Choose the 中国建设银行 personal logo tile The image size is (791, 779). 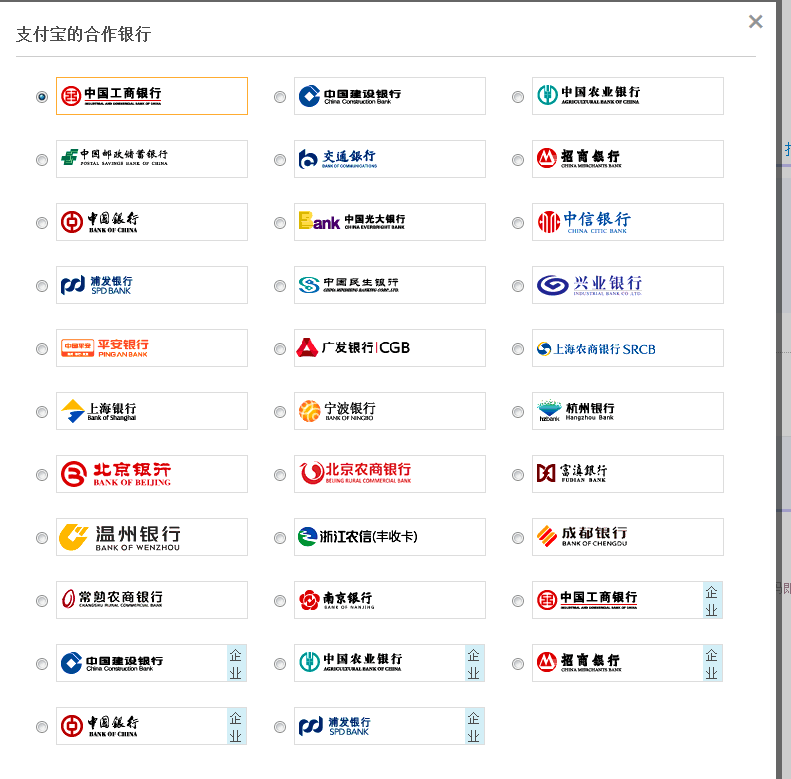pos(390,96)
